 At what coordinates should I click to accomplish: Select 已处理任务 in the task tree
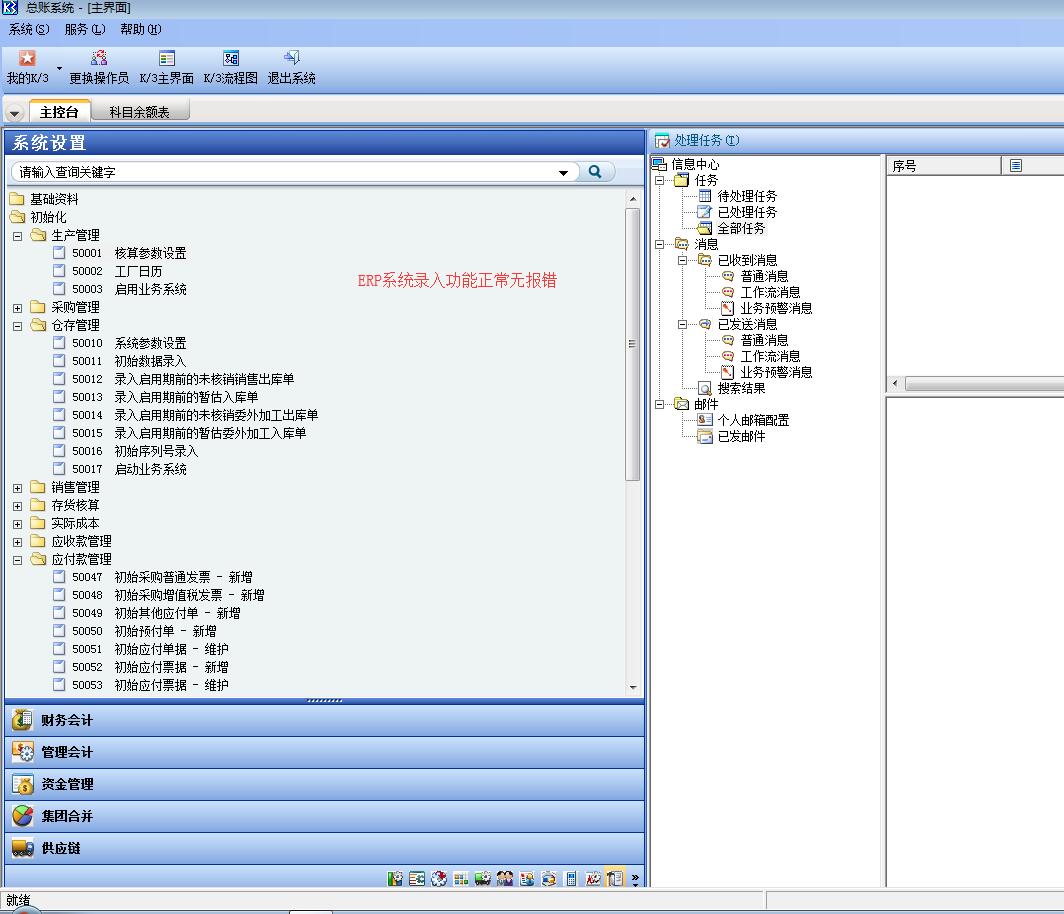point(747,212)
